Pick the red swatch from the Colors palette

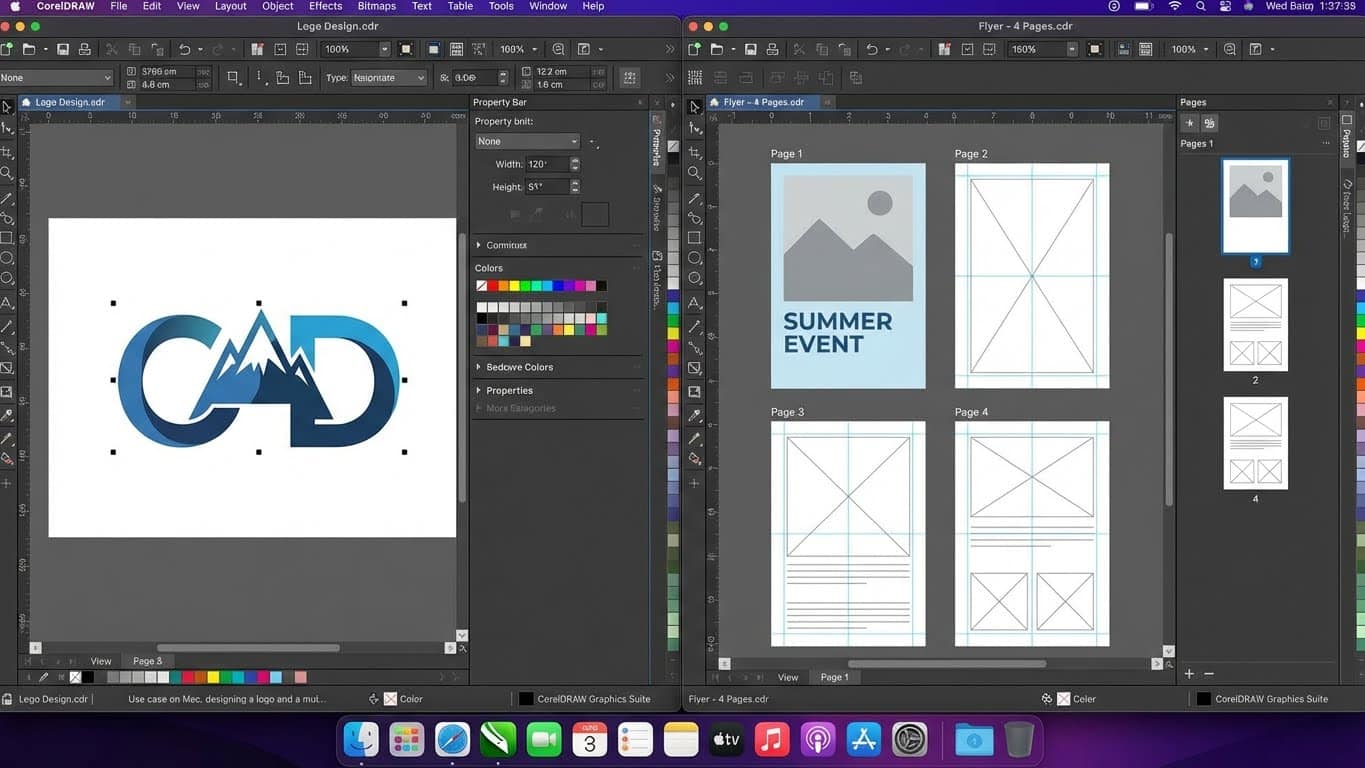point(493,285)
